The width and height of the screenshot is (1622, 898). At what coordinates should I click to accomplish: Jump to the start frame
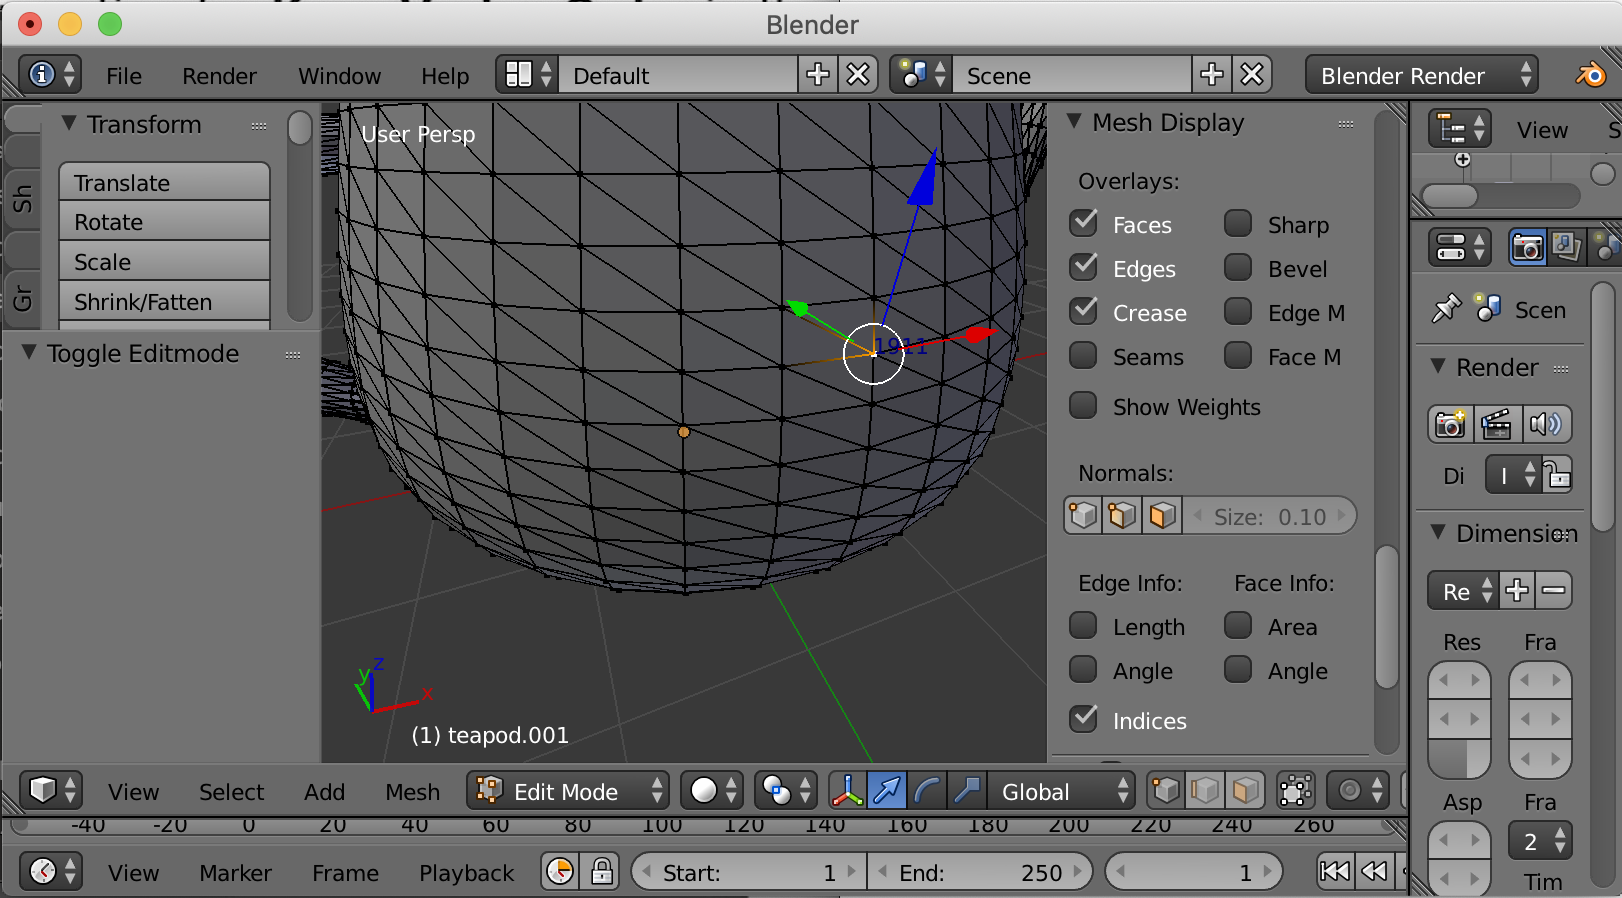(x=1335, y=872)
